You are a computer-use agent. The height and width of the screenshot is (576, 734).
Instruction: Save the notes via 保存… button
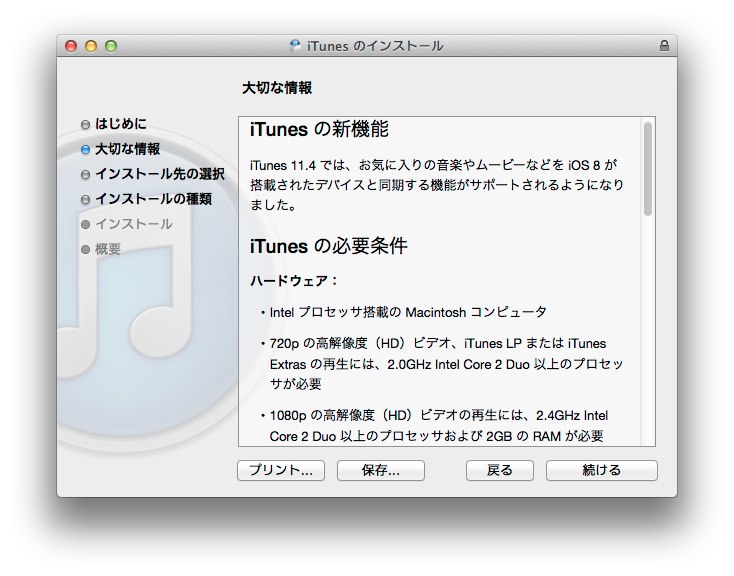[381, 470]
